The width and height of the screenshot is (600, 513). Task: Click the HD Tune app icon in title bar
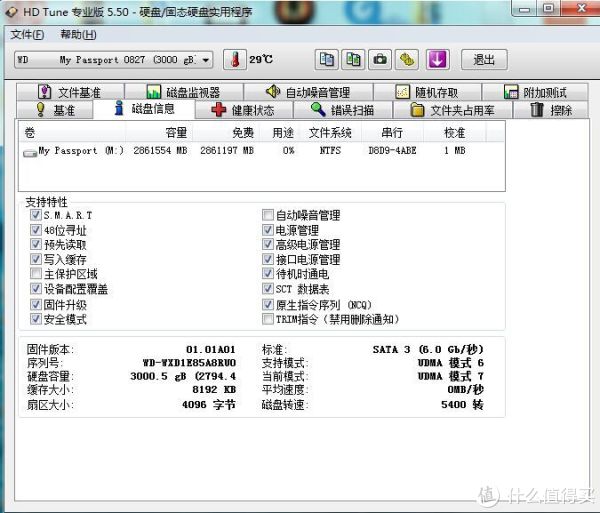[11, 11]
